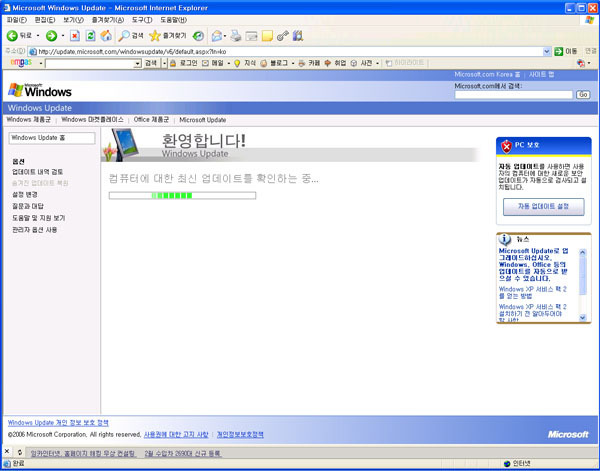The height and width of the screenshot is (471, 600).
Task: Open dropdown arrow next to empas 검색 button
Action: point(165,63)
